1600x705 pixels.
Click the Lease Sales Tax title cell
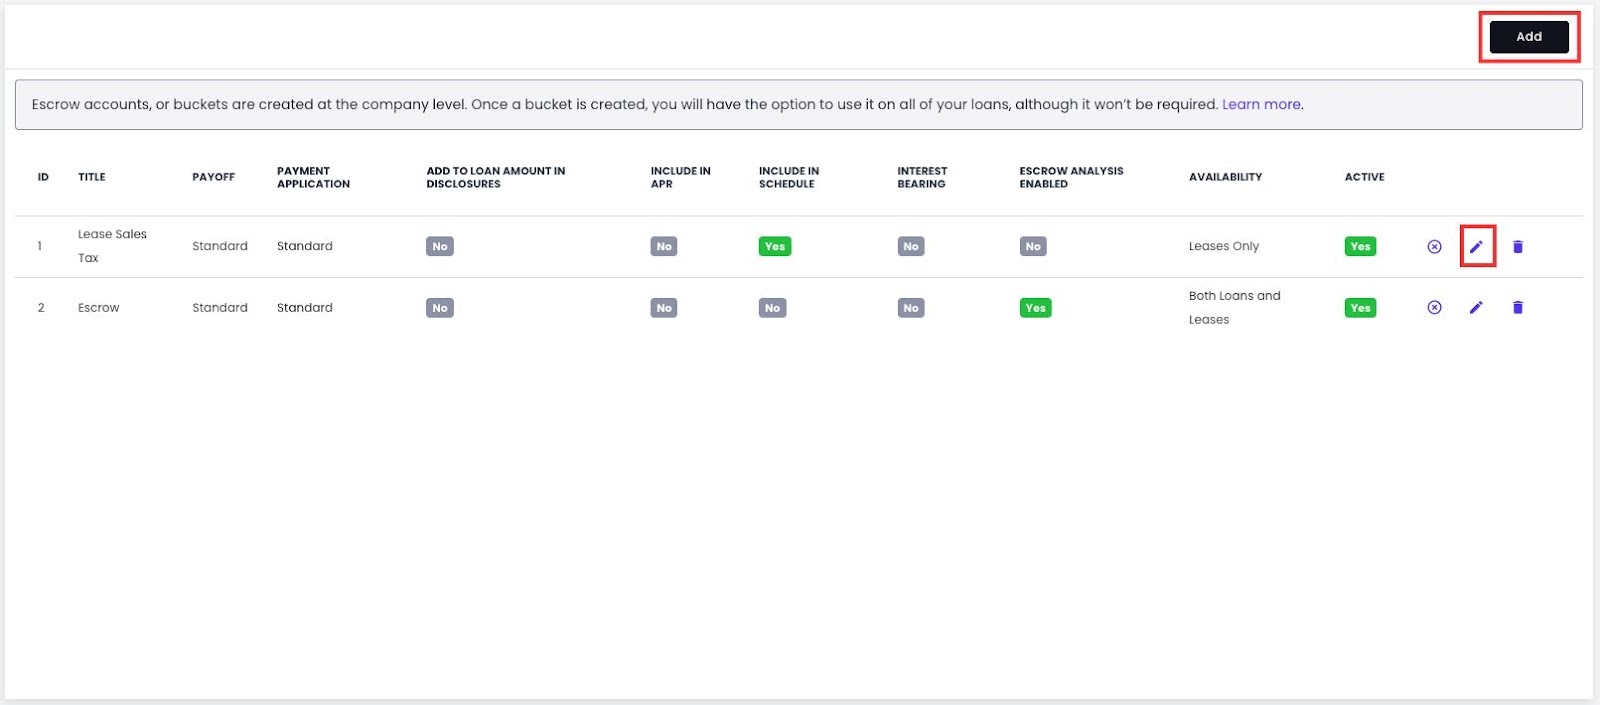pyautogui.click(x=112, y=246)
